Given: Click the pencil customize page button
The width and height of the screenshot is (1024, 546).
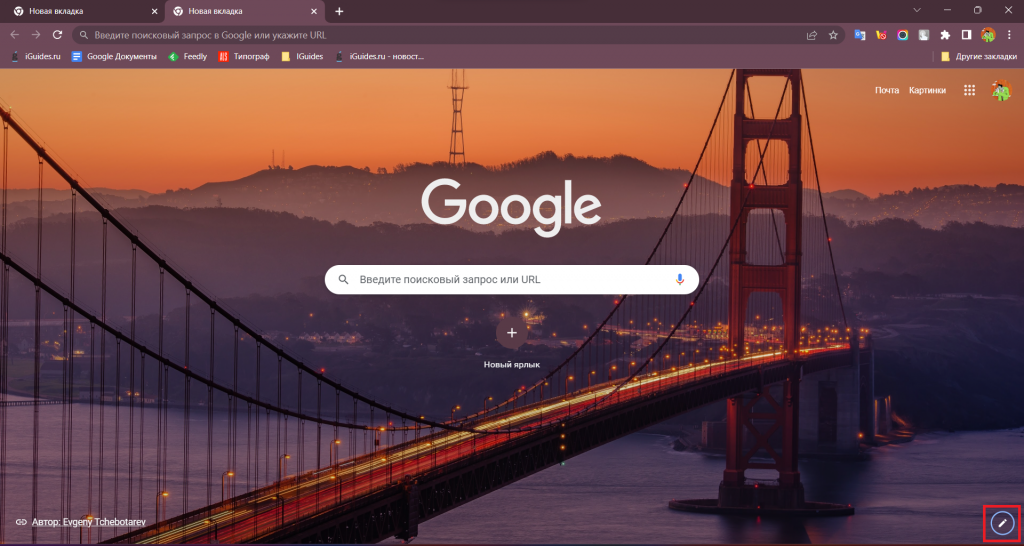Looking at the screenshot, I should point(1001,522).
